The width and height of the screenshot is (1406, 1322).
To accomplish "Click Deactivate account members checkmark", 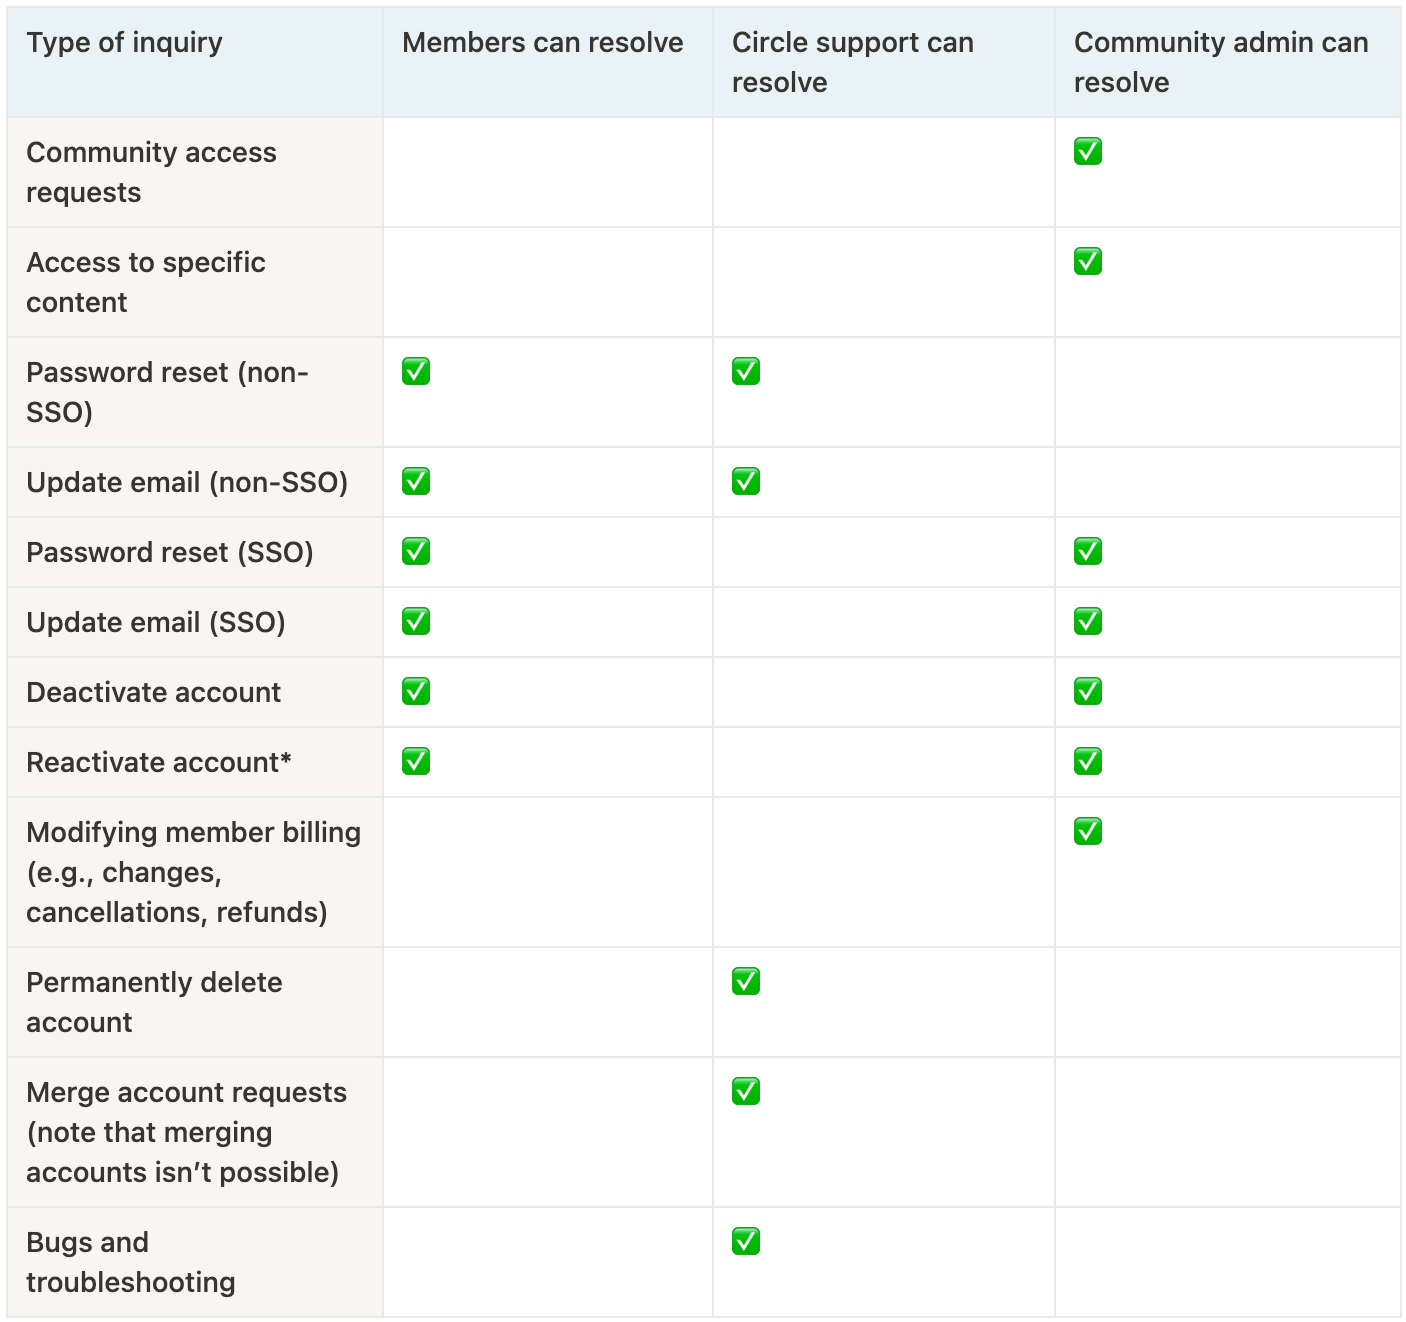I will [x=416, y=692].
